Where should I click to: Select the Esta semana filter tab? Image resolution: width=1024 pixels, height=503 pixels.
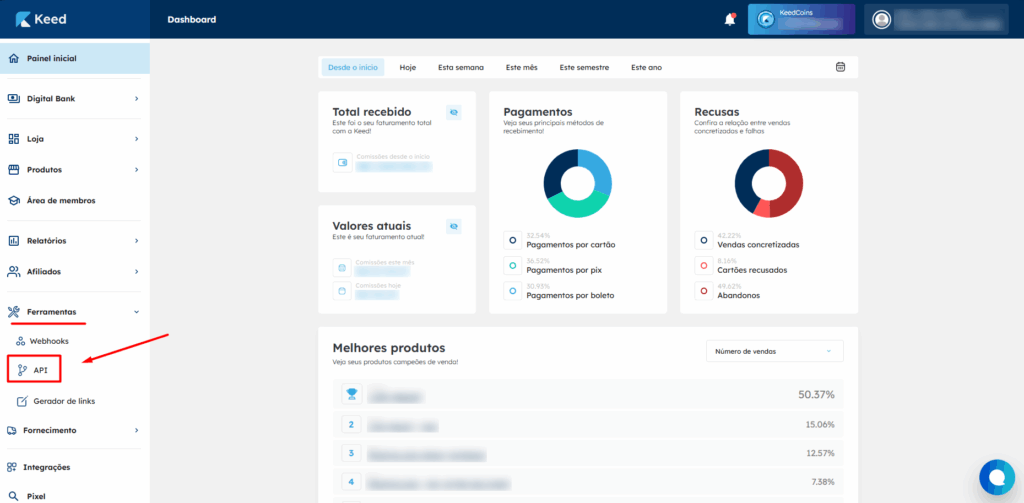coord(460,67)
